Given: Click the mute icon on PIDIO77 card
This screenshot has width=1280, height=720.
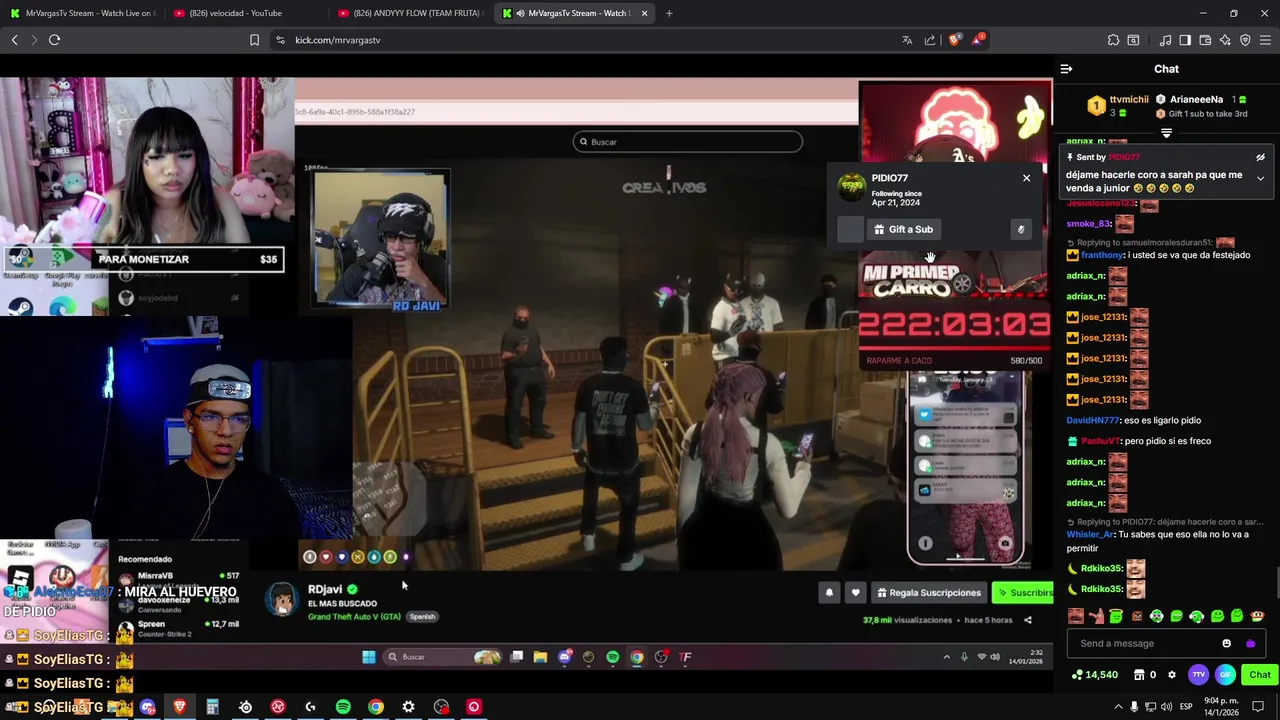Looking at the screenshot, I should 1021,229.
